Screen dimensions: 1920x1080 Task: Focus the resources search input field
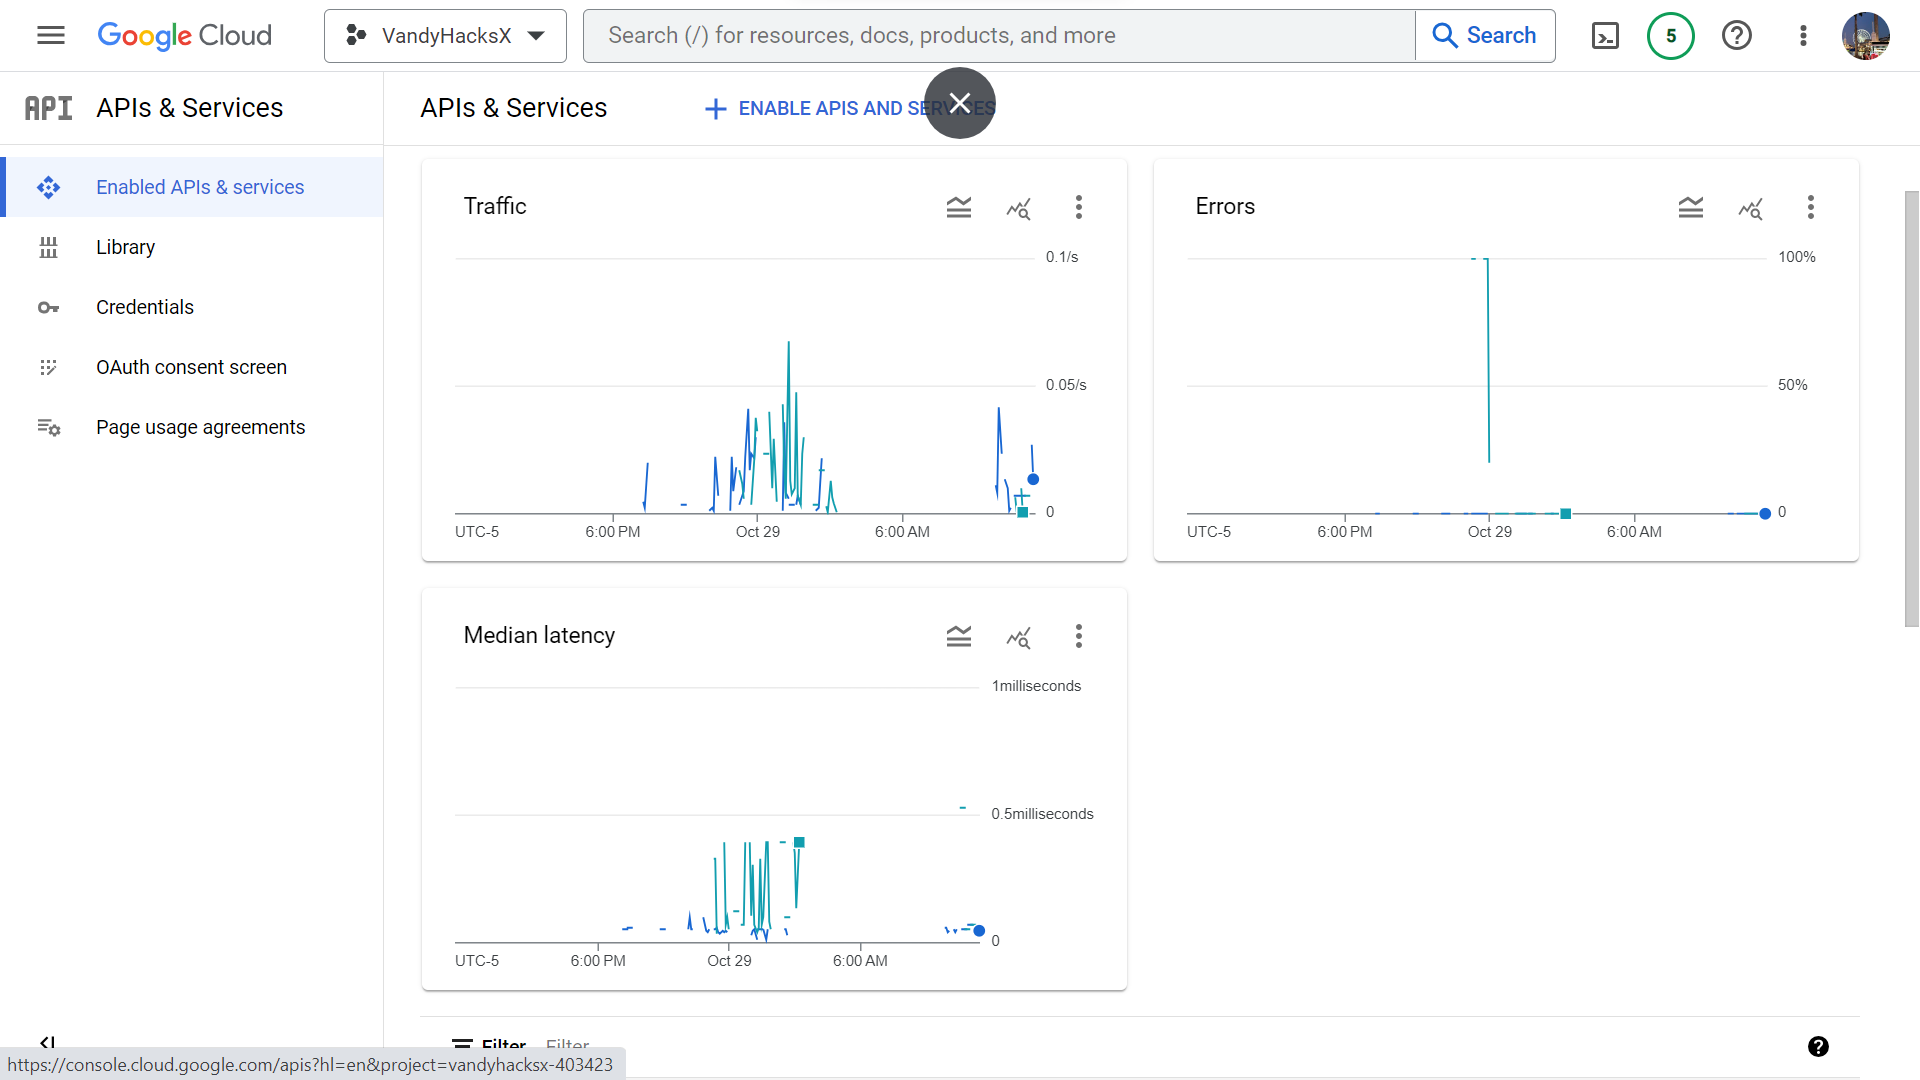pos(1000,36)
